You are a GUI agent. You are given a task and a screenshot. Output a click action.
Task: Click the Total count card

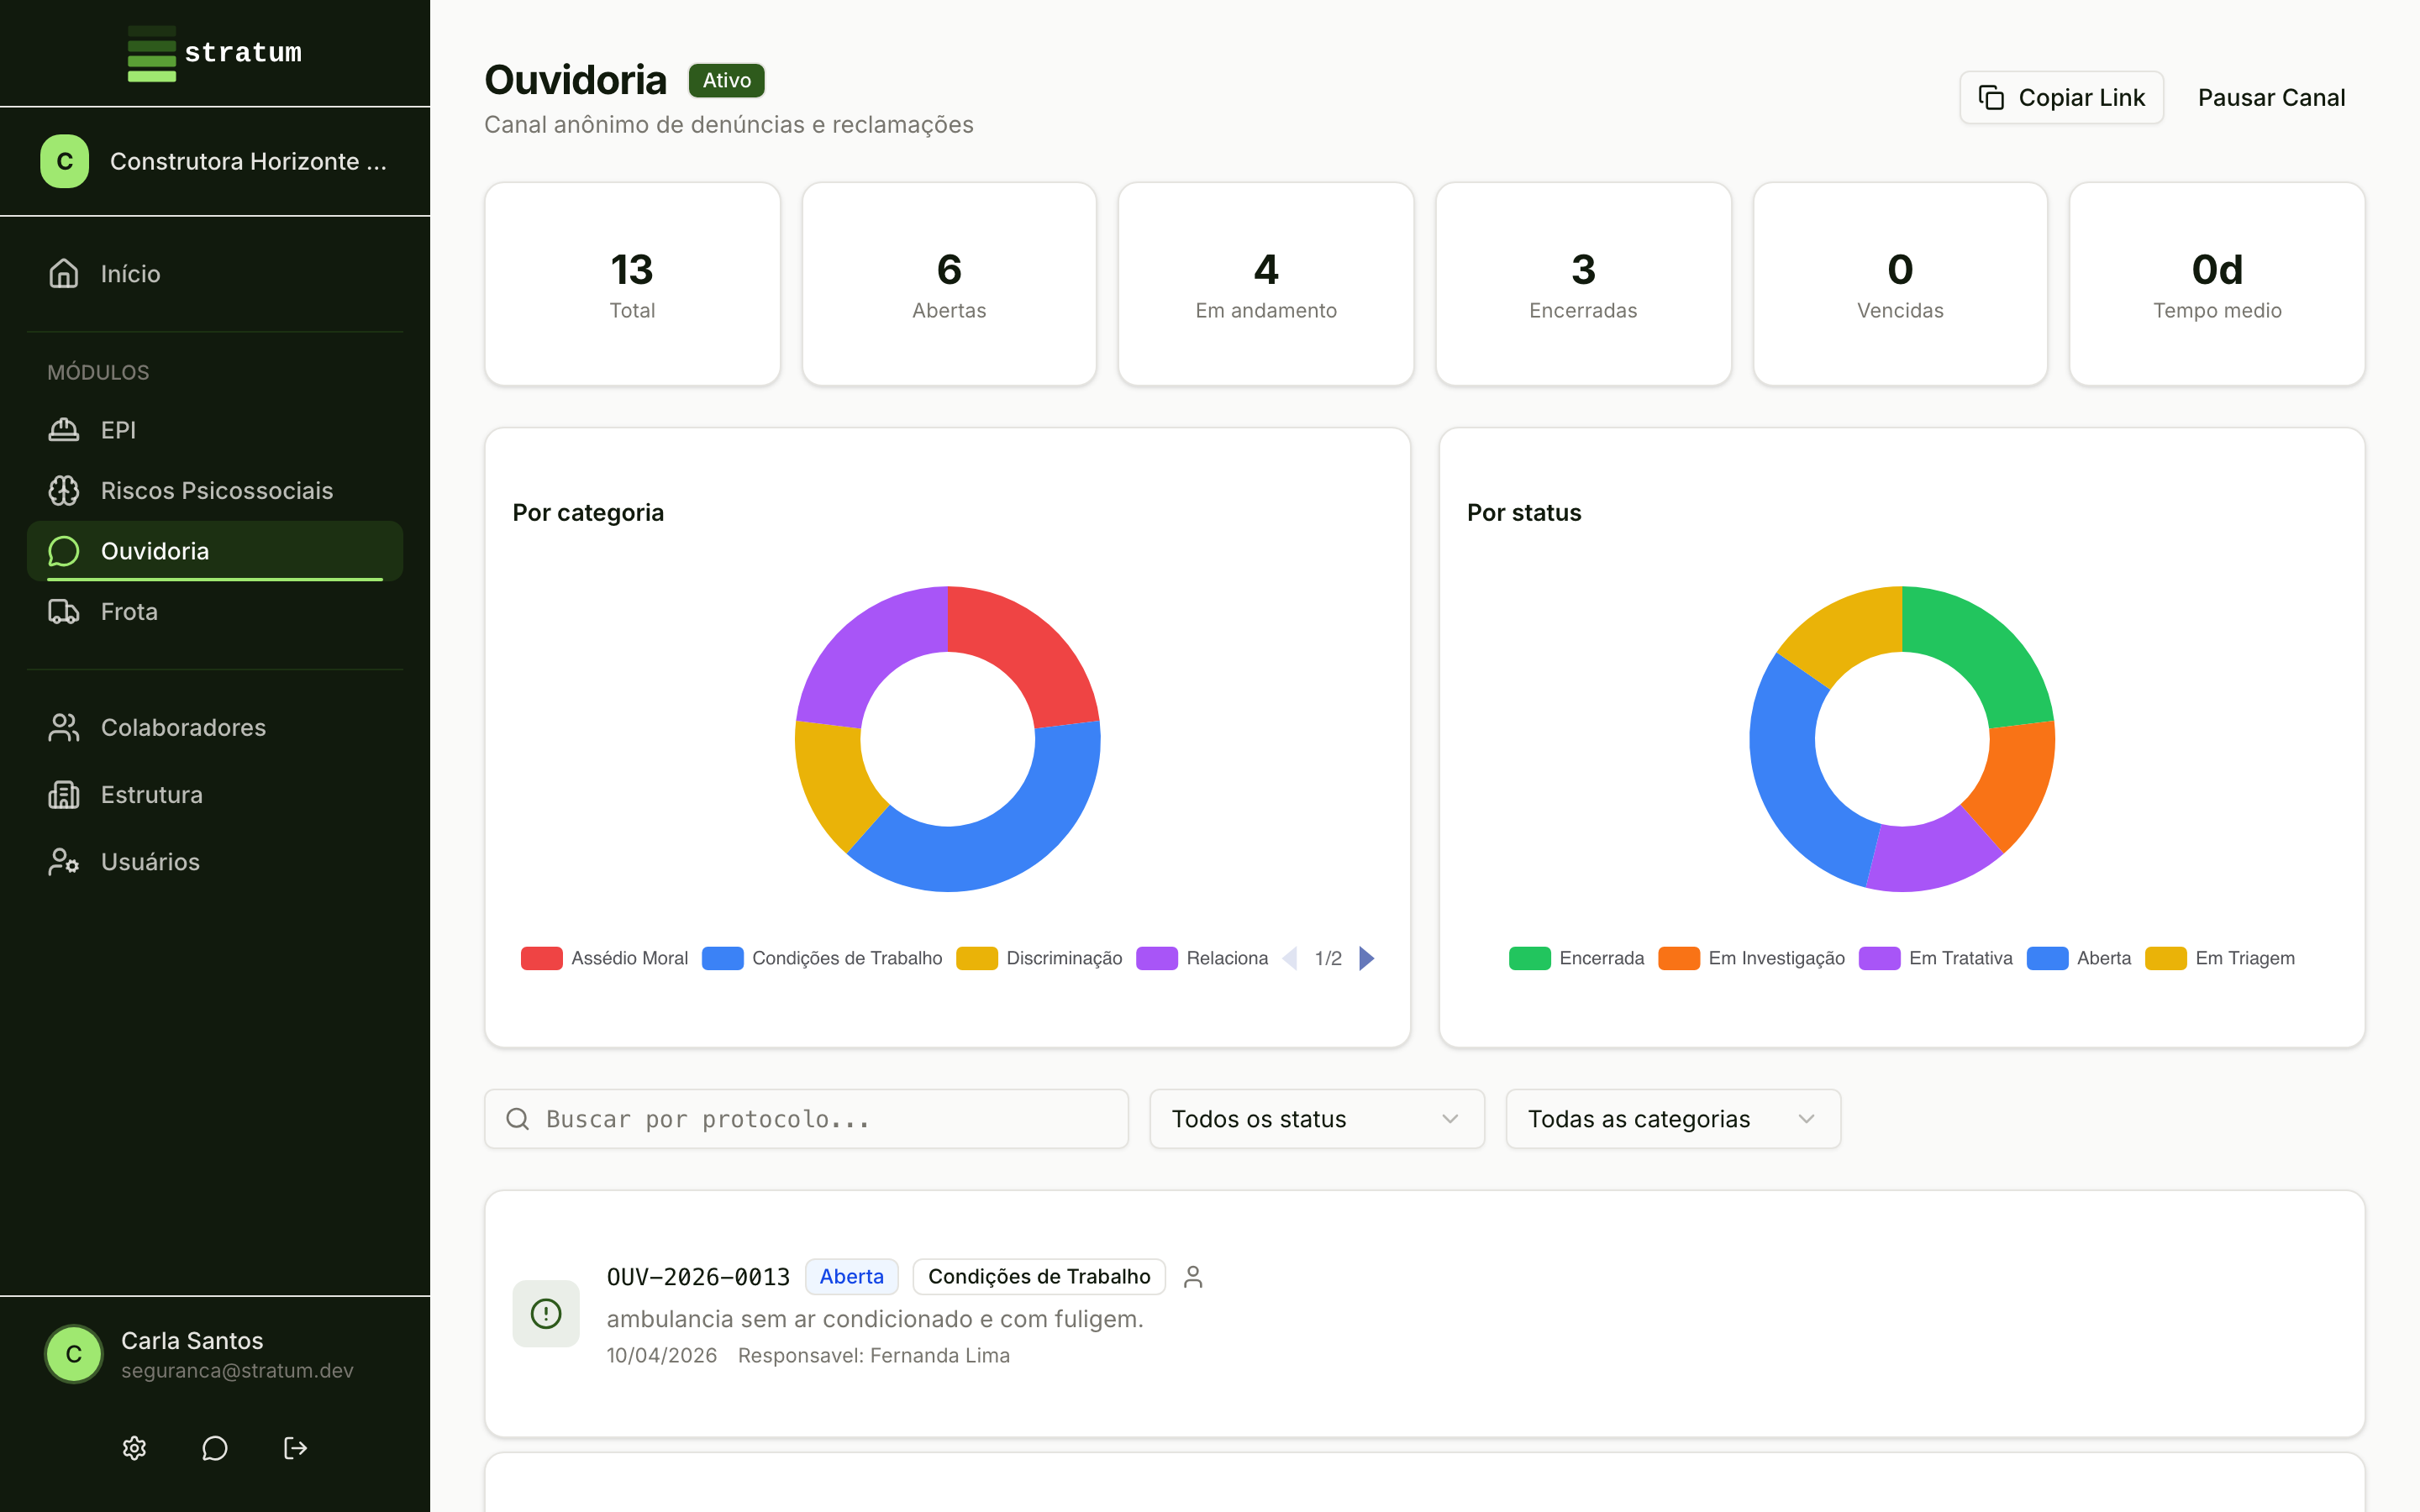(x=633, y=284)
